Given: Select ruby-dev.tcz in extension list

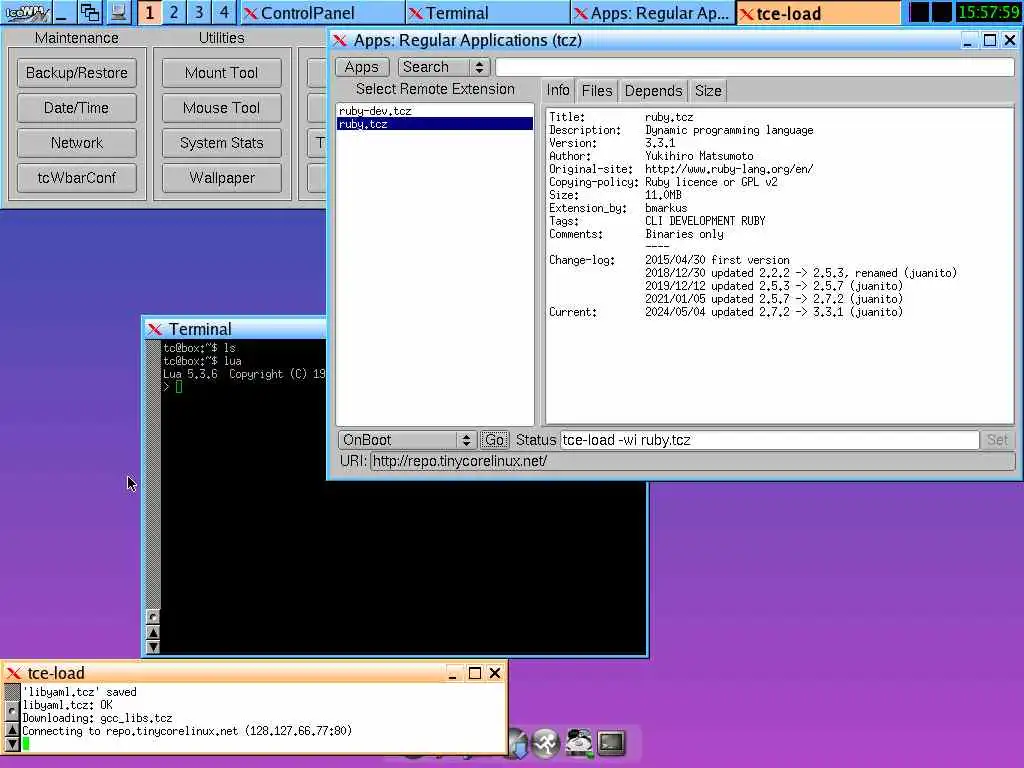Looking at the screenshot, I should click(x=434, y=111).
